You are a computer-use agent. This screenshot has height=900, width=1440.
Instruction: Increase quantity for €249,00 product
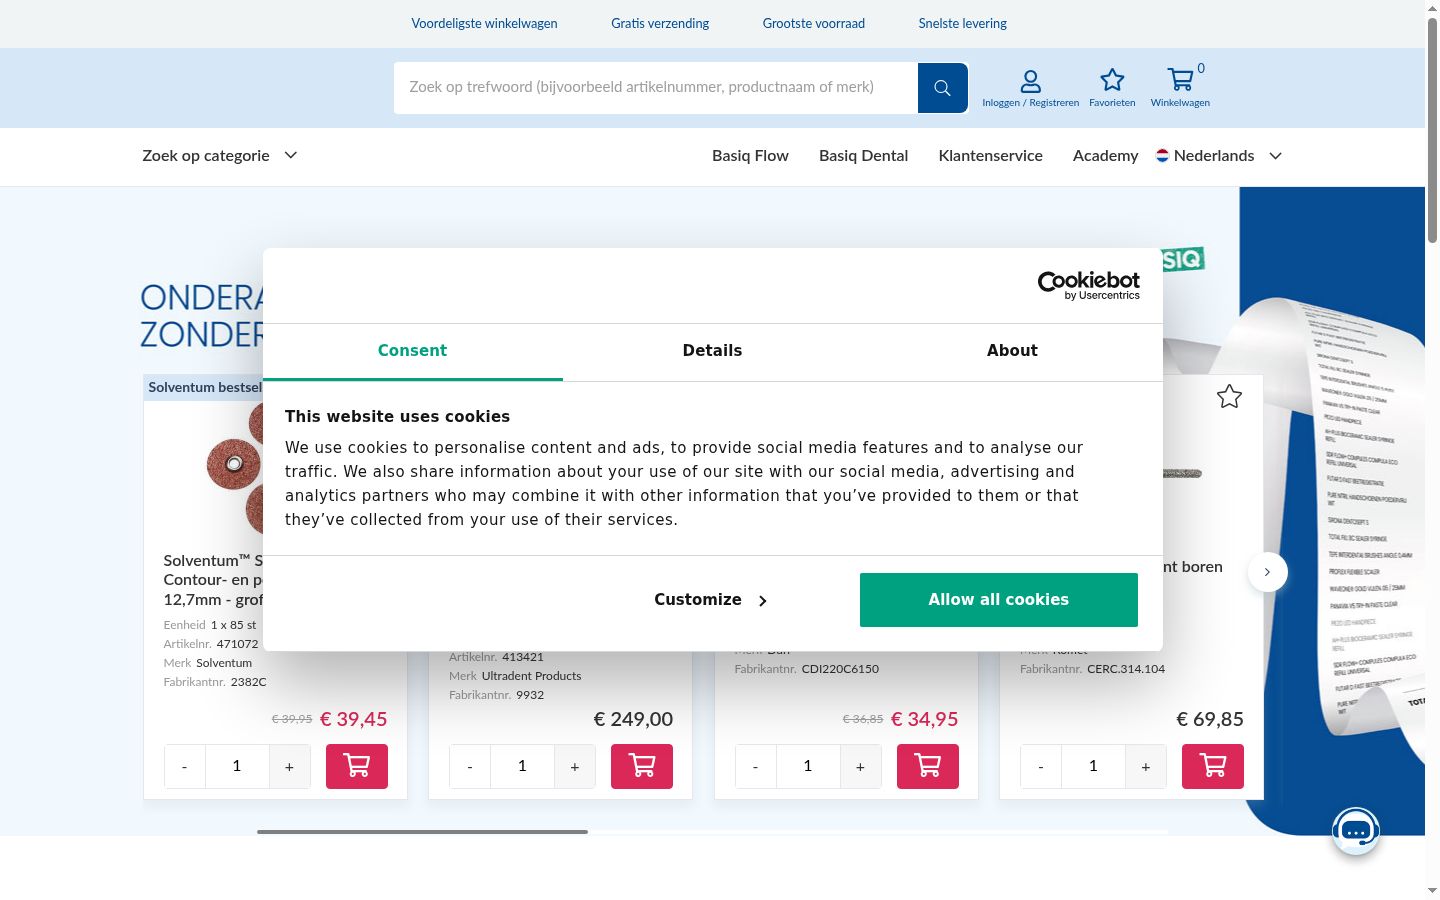(575, 766)
